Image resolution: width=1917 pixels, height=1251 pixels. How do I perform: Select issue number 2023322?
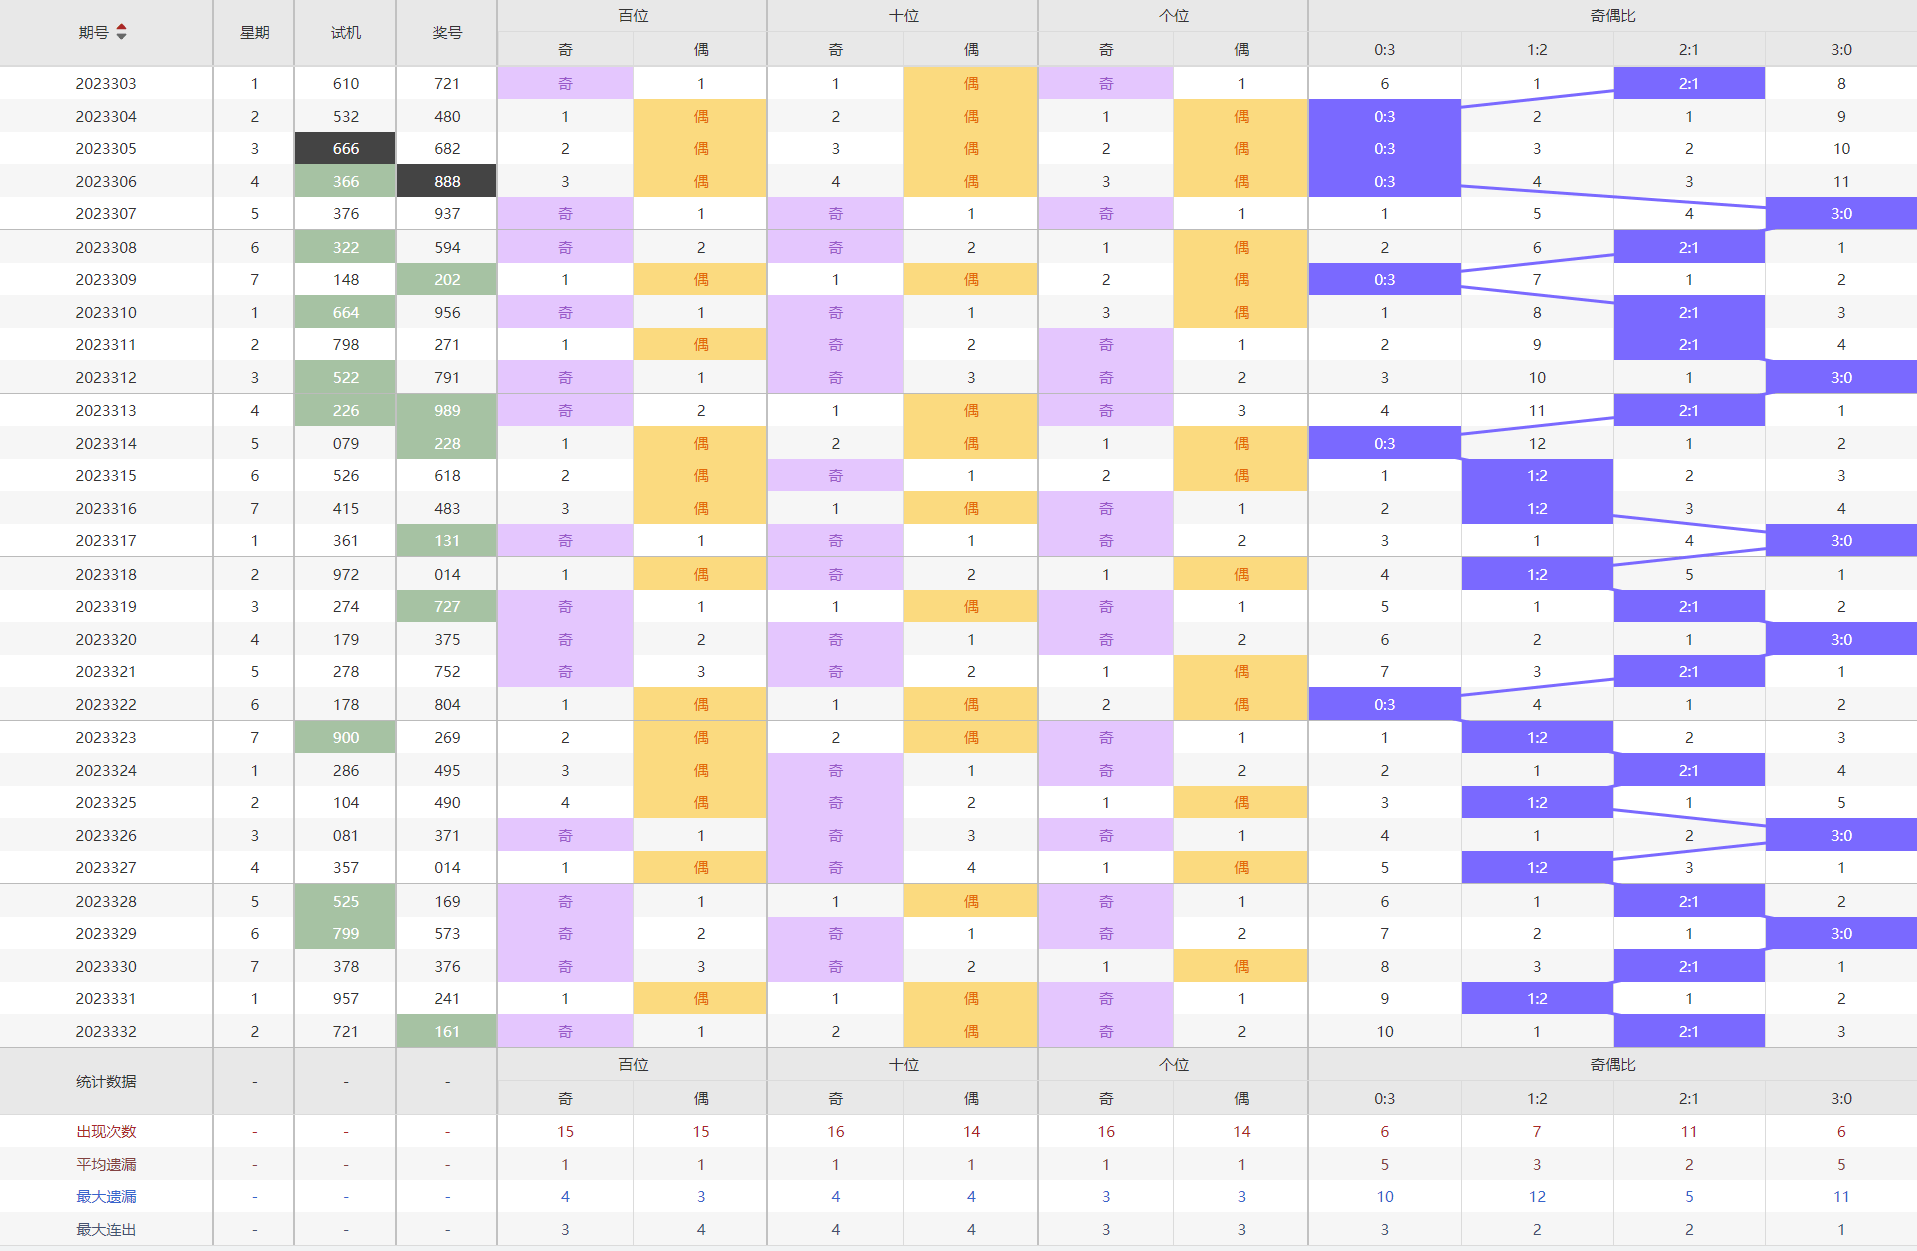(106, 704)
